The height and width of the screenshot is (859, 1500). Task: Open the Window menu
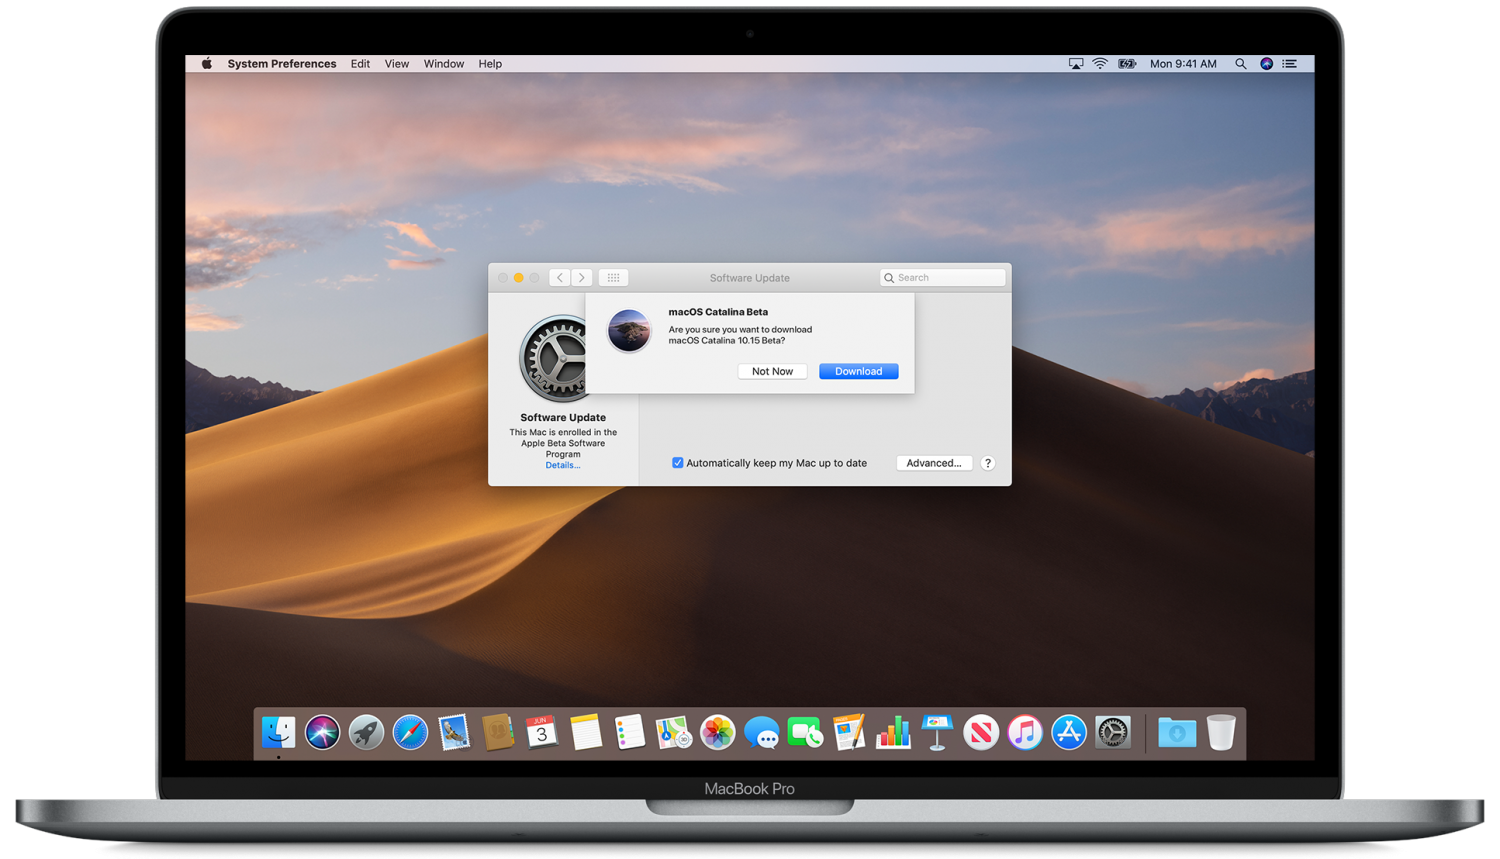click(443, 64)
